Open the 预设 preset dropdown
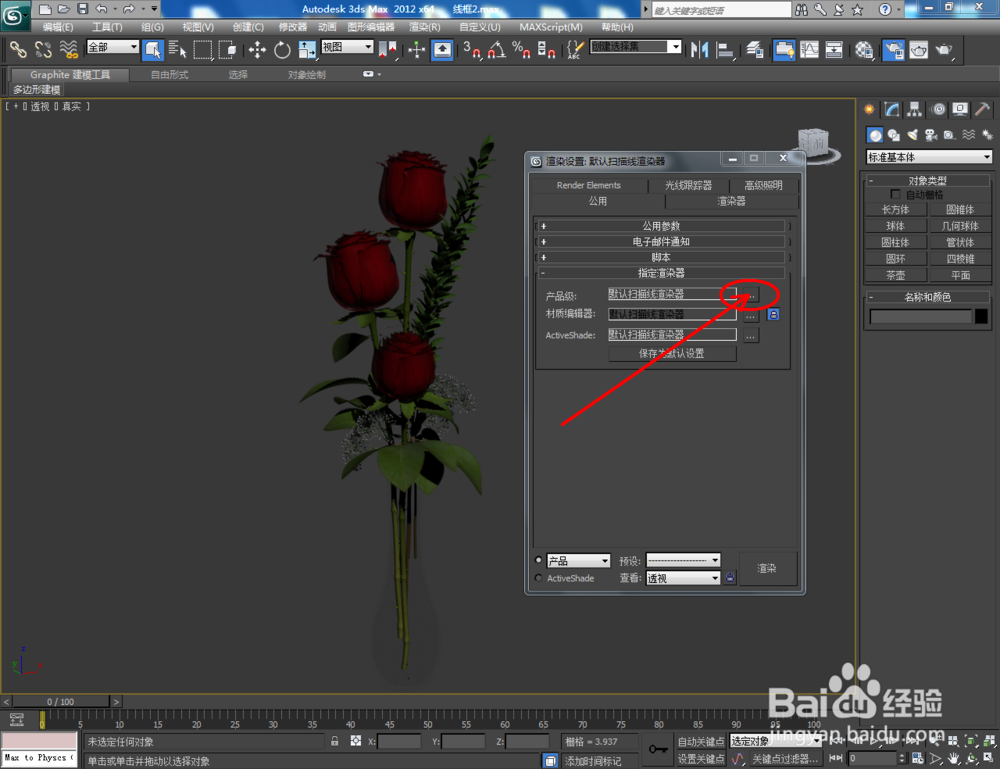This screenshot has width=1000, height=769. [x=683, y=560]
